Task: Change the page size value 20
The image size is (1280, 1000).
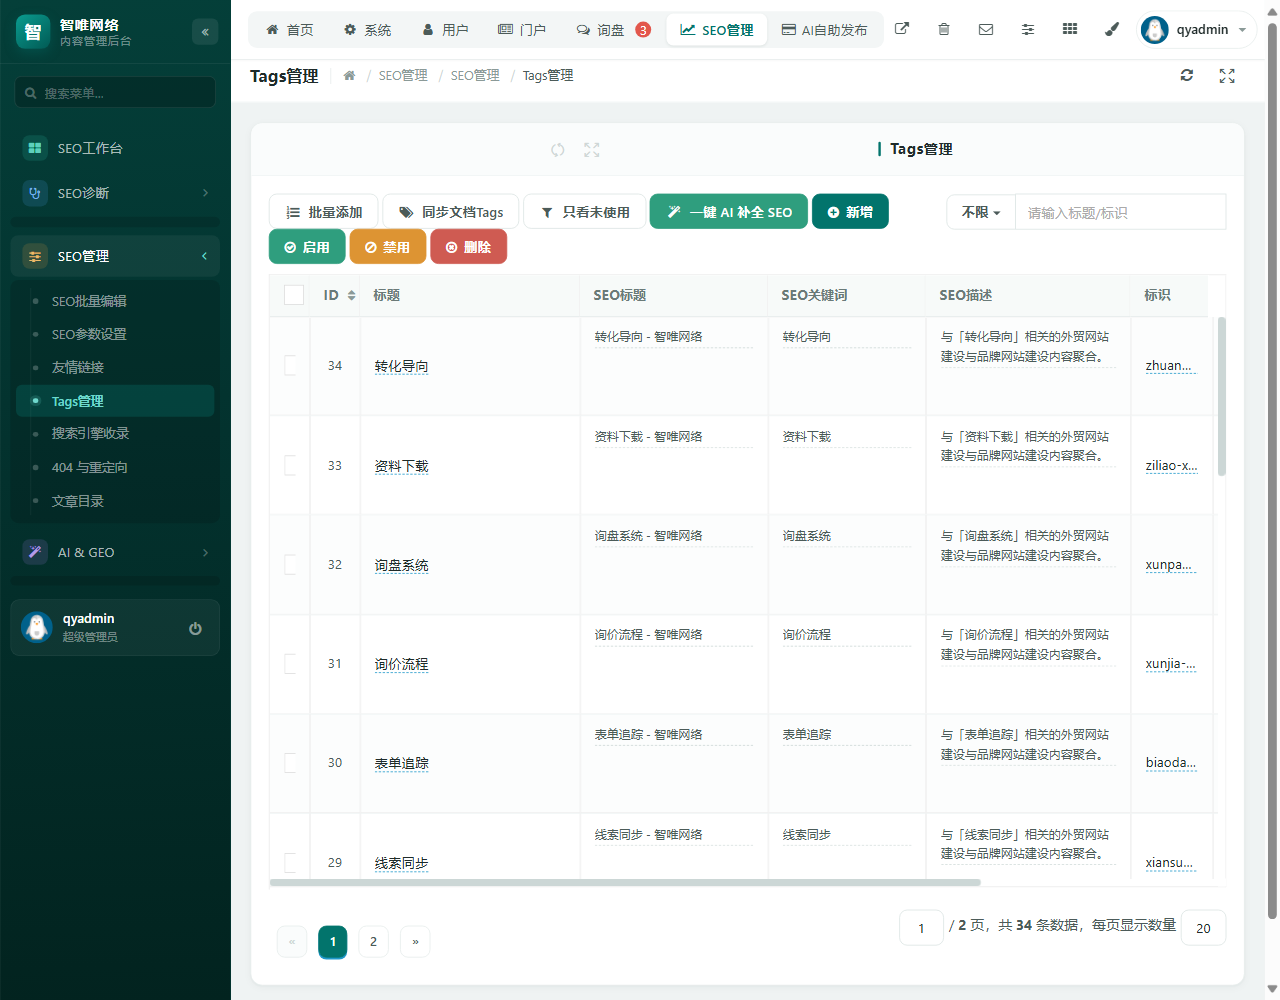Action: 1203,928
